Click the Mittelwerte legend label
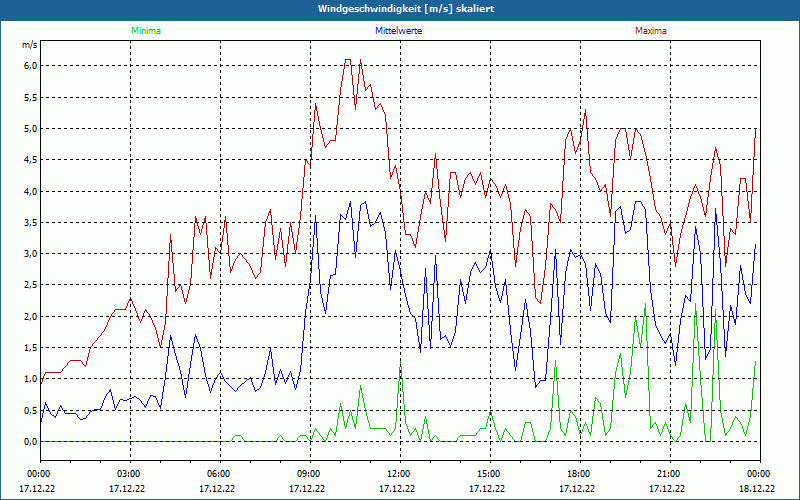This screenshot has height=500, width=800. (x=398, y=31)
